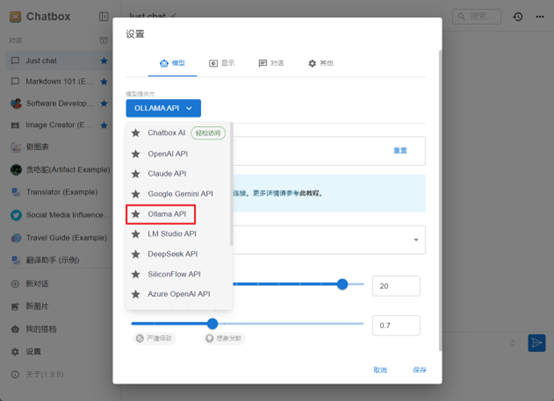Click the star next to Just chat
This screenshot has width=554, height=401.
click(x=104, y=61)
